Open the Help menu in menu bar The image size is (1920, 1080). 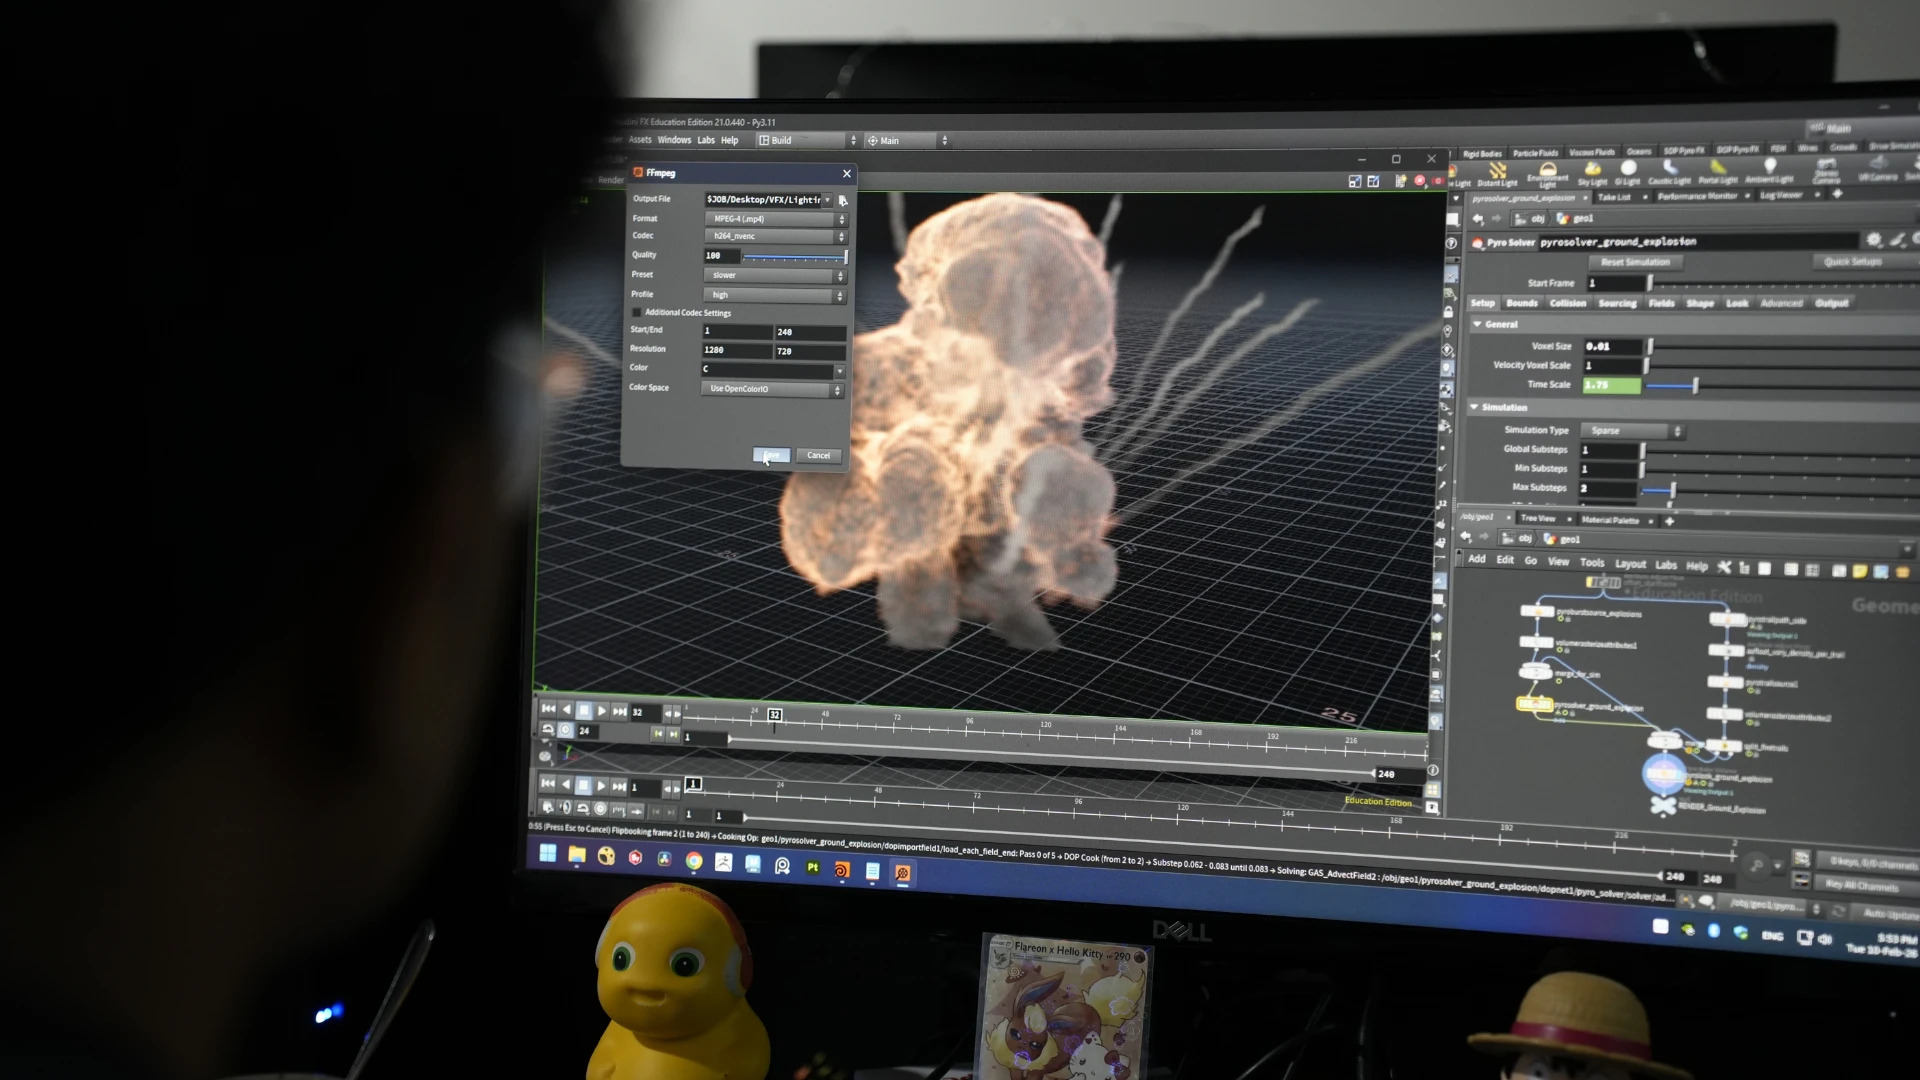point(730,140)
